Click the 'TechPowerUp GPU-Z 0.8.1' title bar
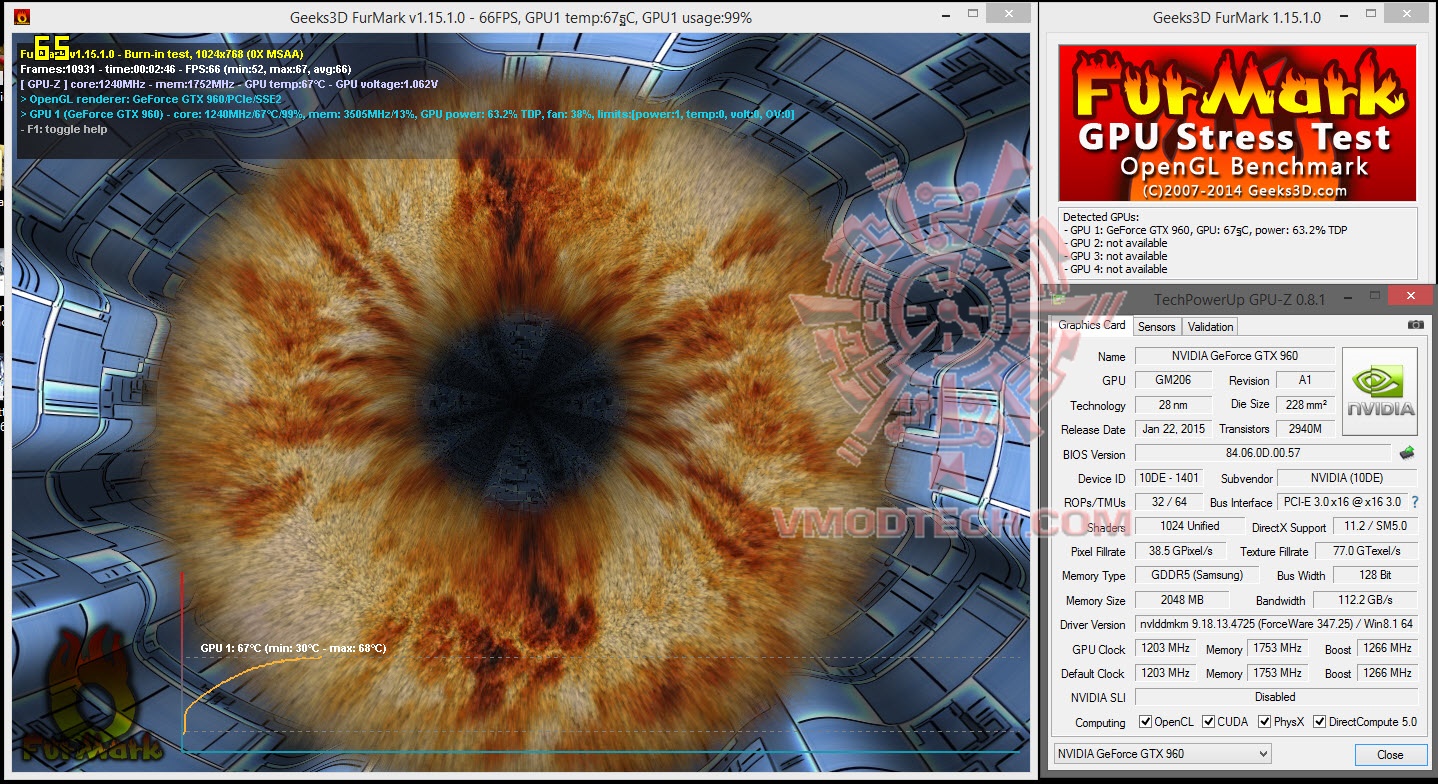Viewport: 1438px width, 784px height. 1239,298
